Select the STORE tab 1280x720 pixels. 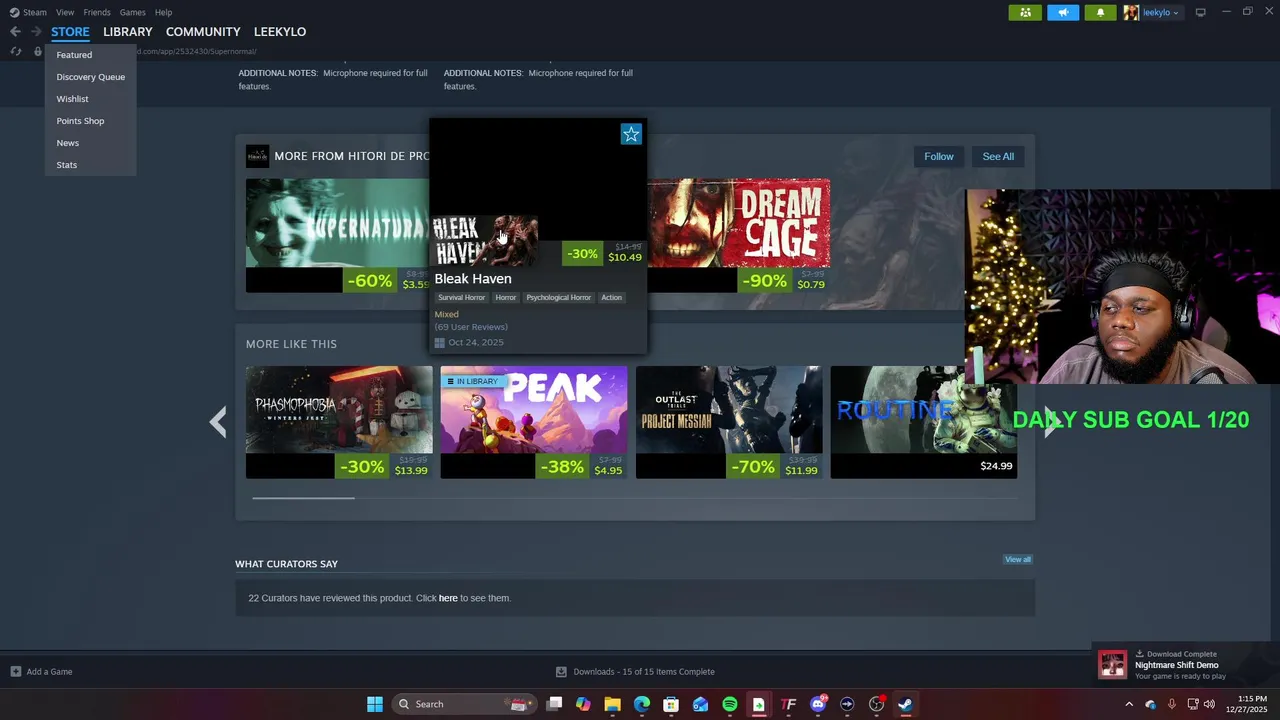pos(70,32)
